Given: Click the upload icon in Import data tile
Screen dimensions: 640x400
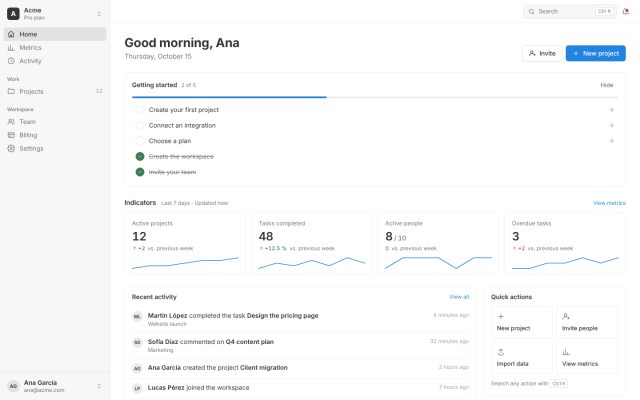Looking at the screenshot, I should pyautogui.click(x=501, y=352).
